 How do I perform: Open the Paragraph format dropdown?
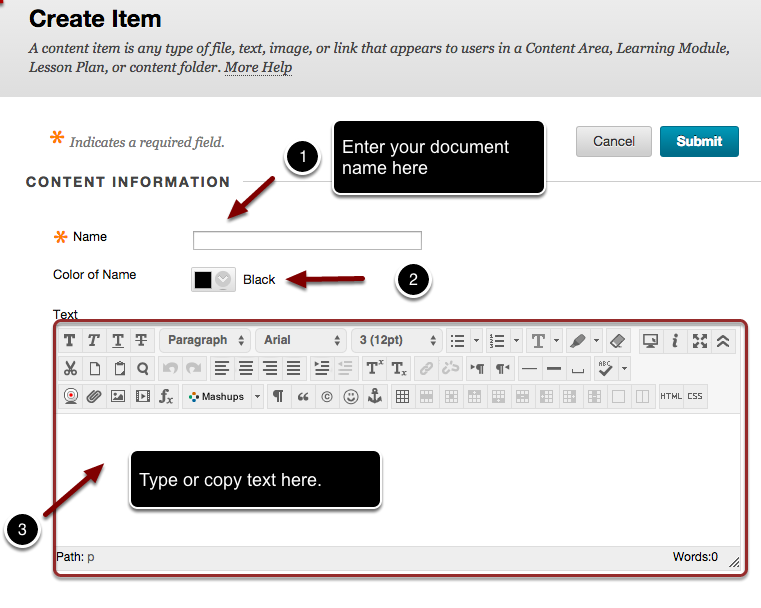click(205, 341)
